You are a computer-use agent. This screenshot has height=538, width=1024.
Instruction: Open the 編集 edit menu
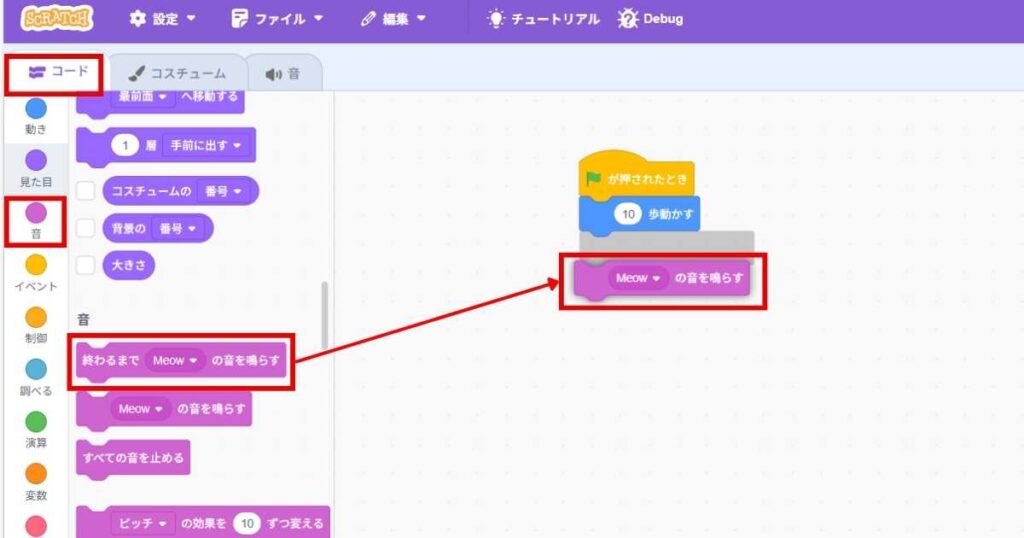coord(393,18)
